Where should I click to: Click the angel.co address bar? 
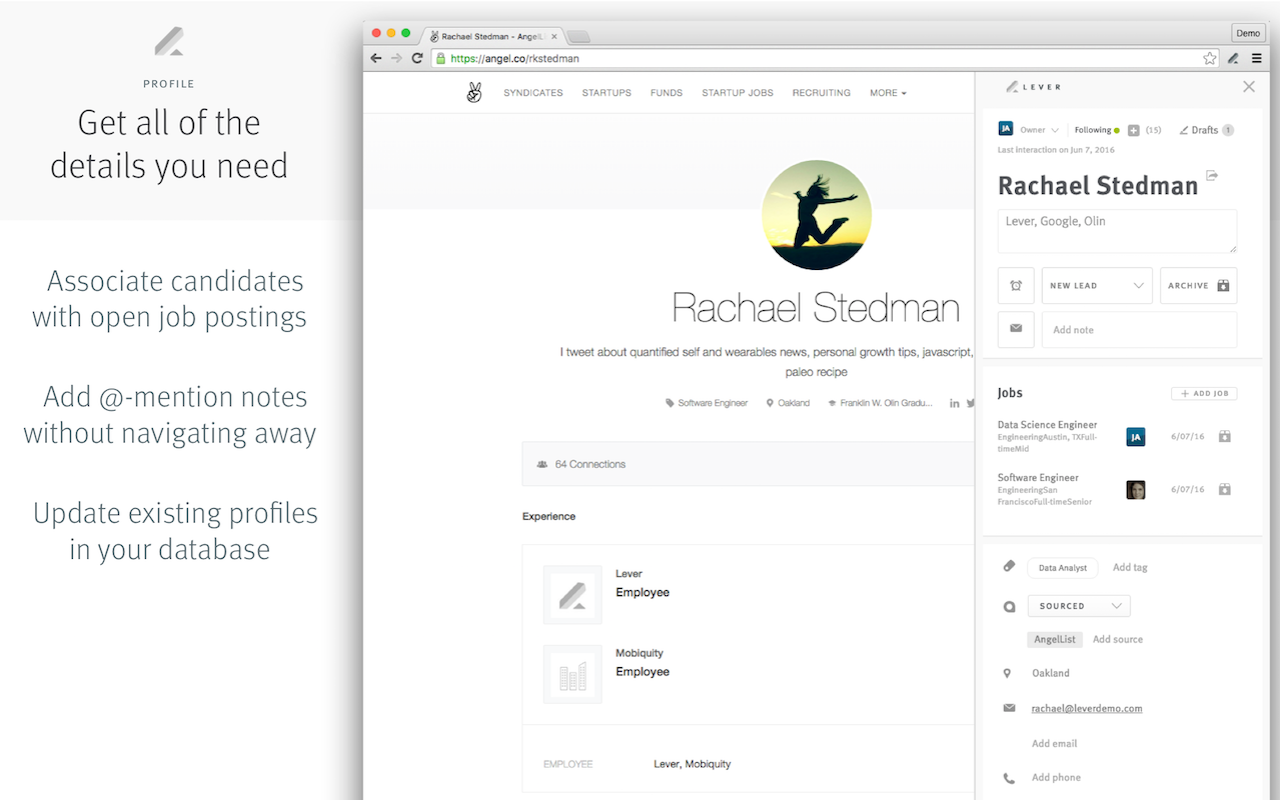pyautogui.click(x=825, y=58)
